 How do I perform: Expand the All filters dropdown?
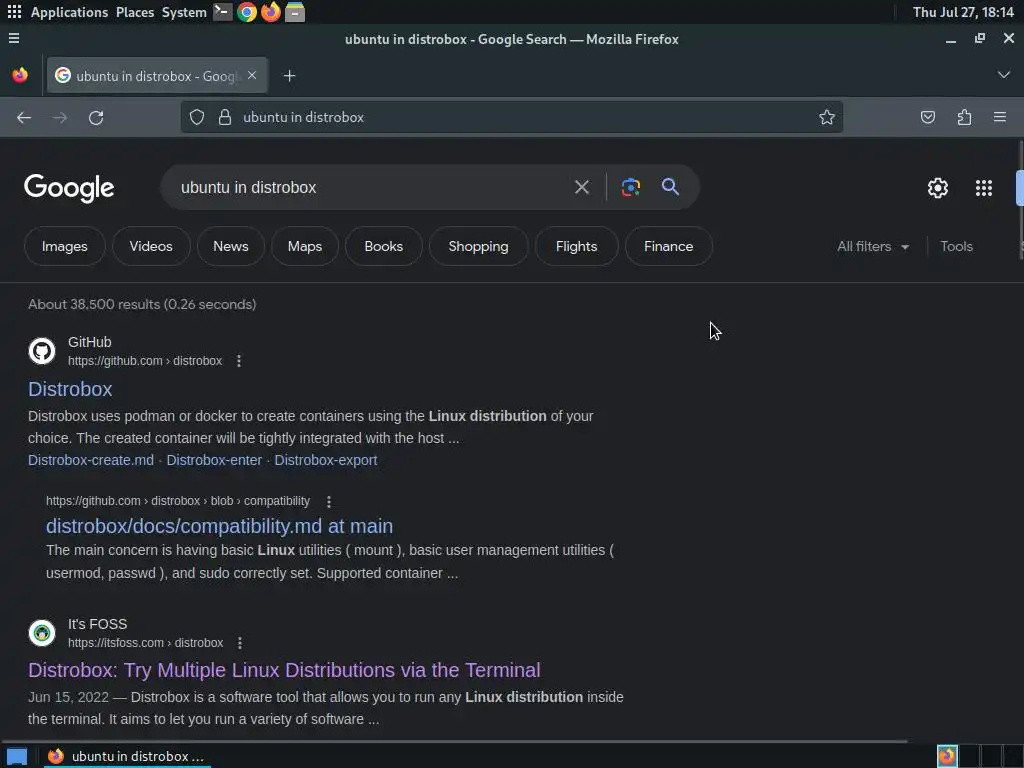872,247
